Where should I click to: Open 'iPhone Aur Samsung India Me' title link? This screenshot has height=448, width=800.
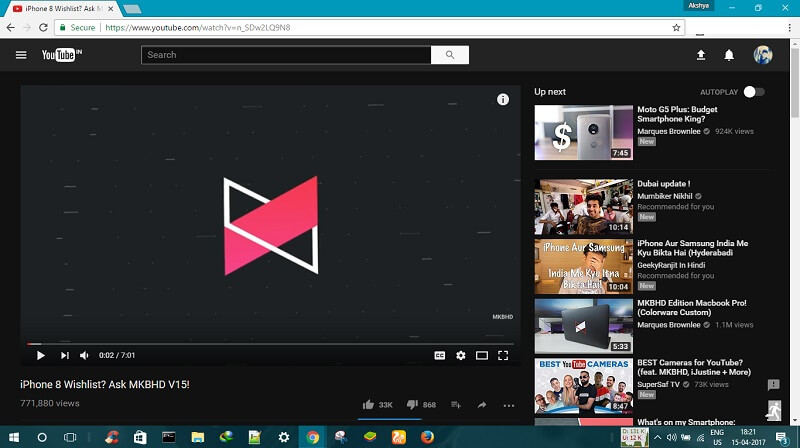[x=692, y=247]
